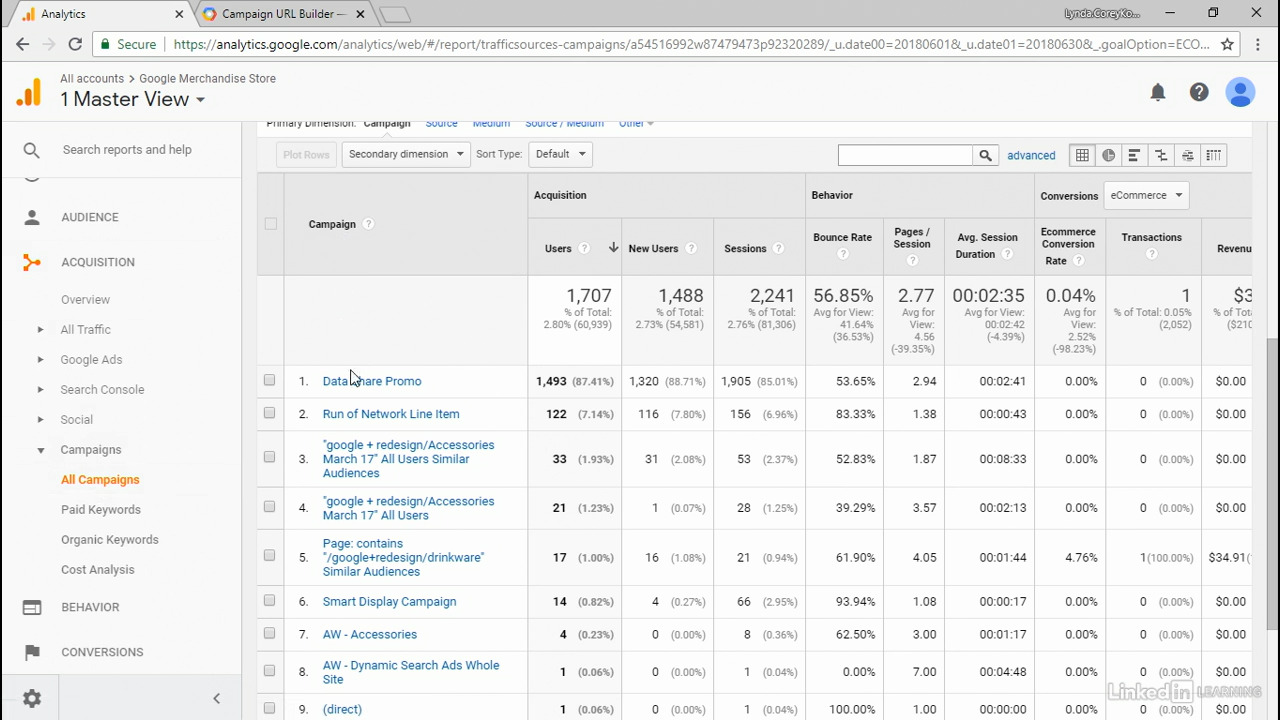This screenshot has height=720, width=1280.
Task: Click the Search reports and help field
Action: (127, 150)
